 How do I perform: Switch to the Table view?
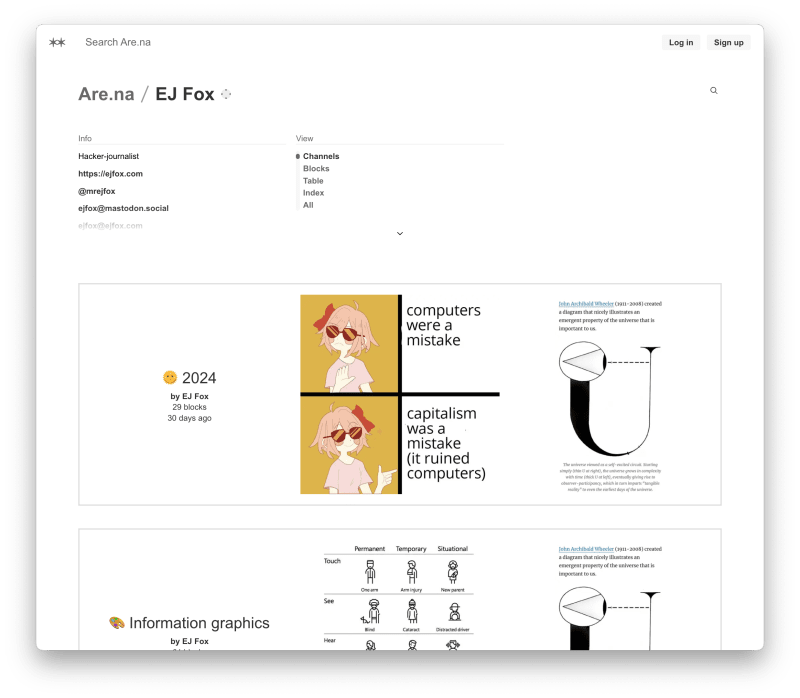pyautogui.click(x=313, y=181)
